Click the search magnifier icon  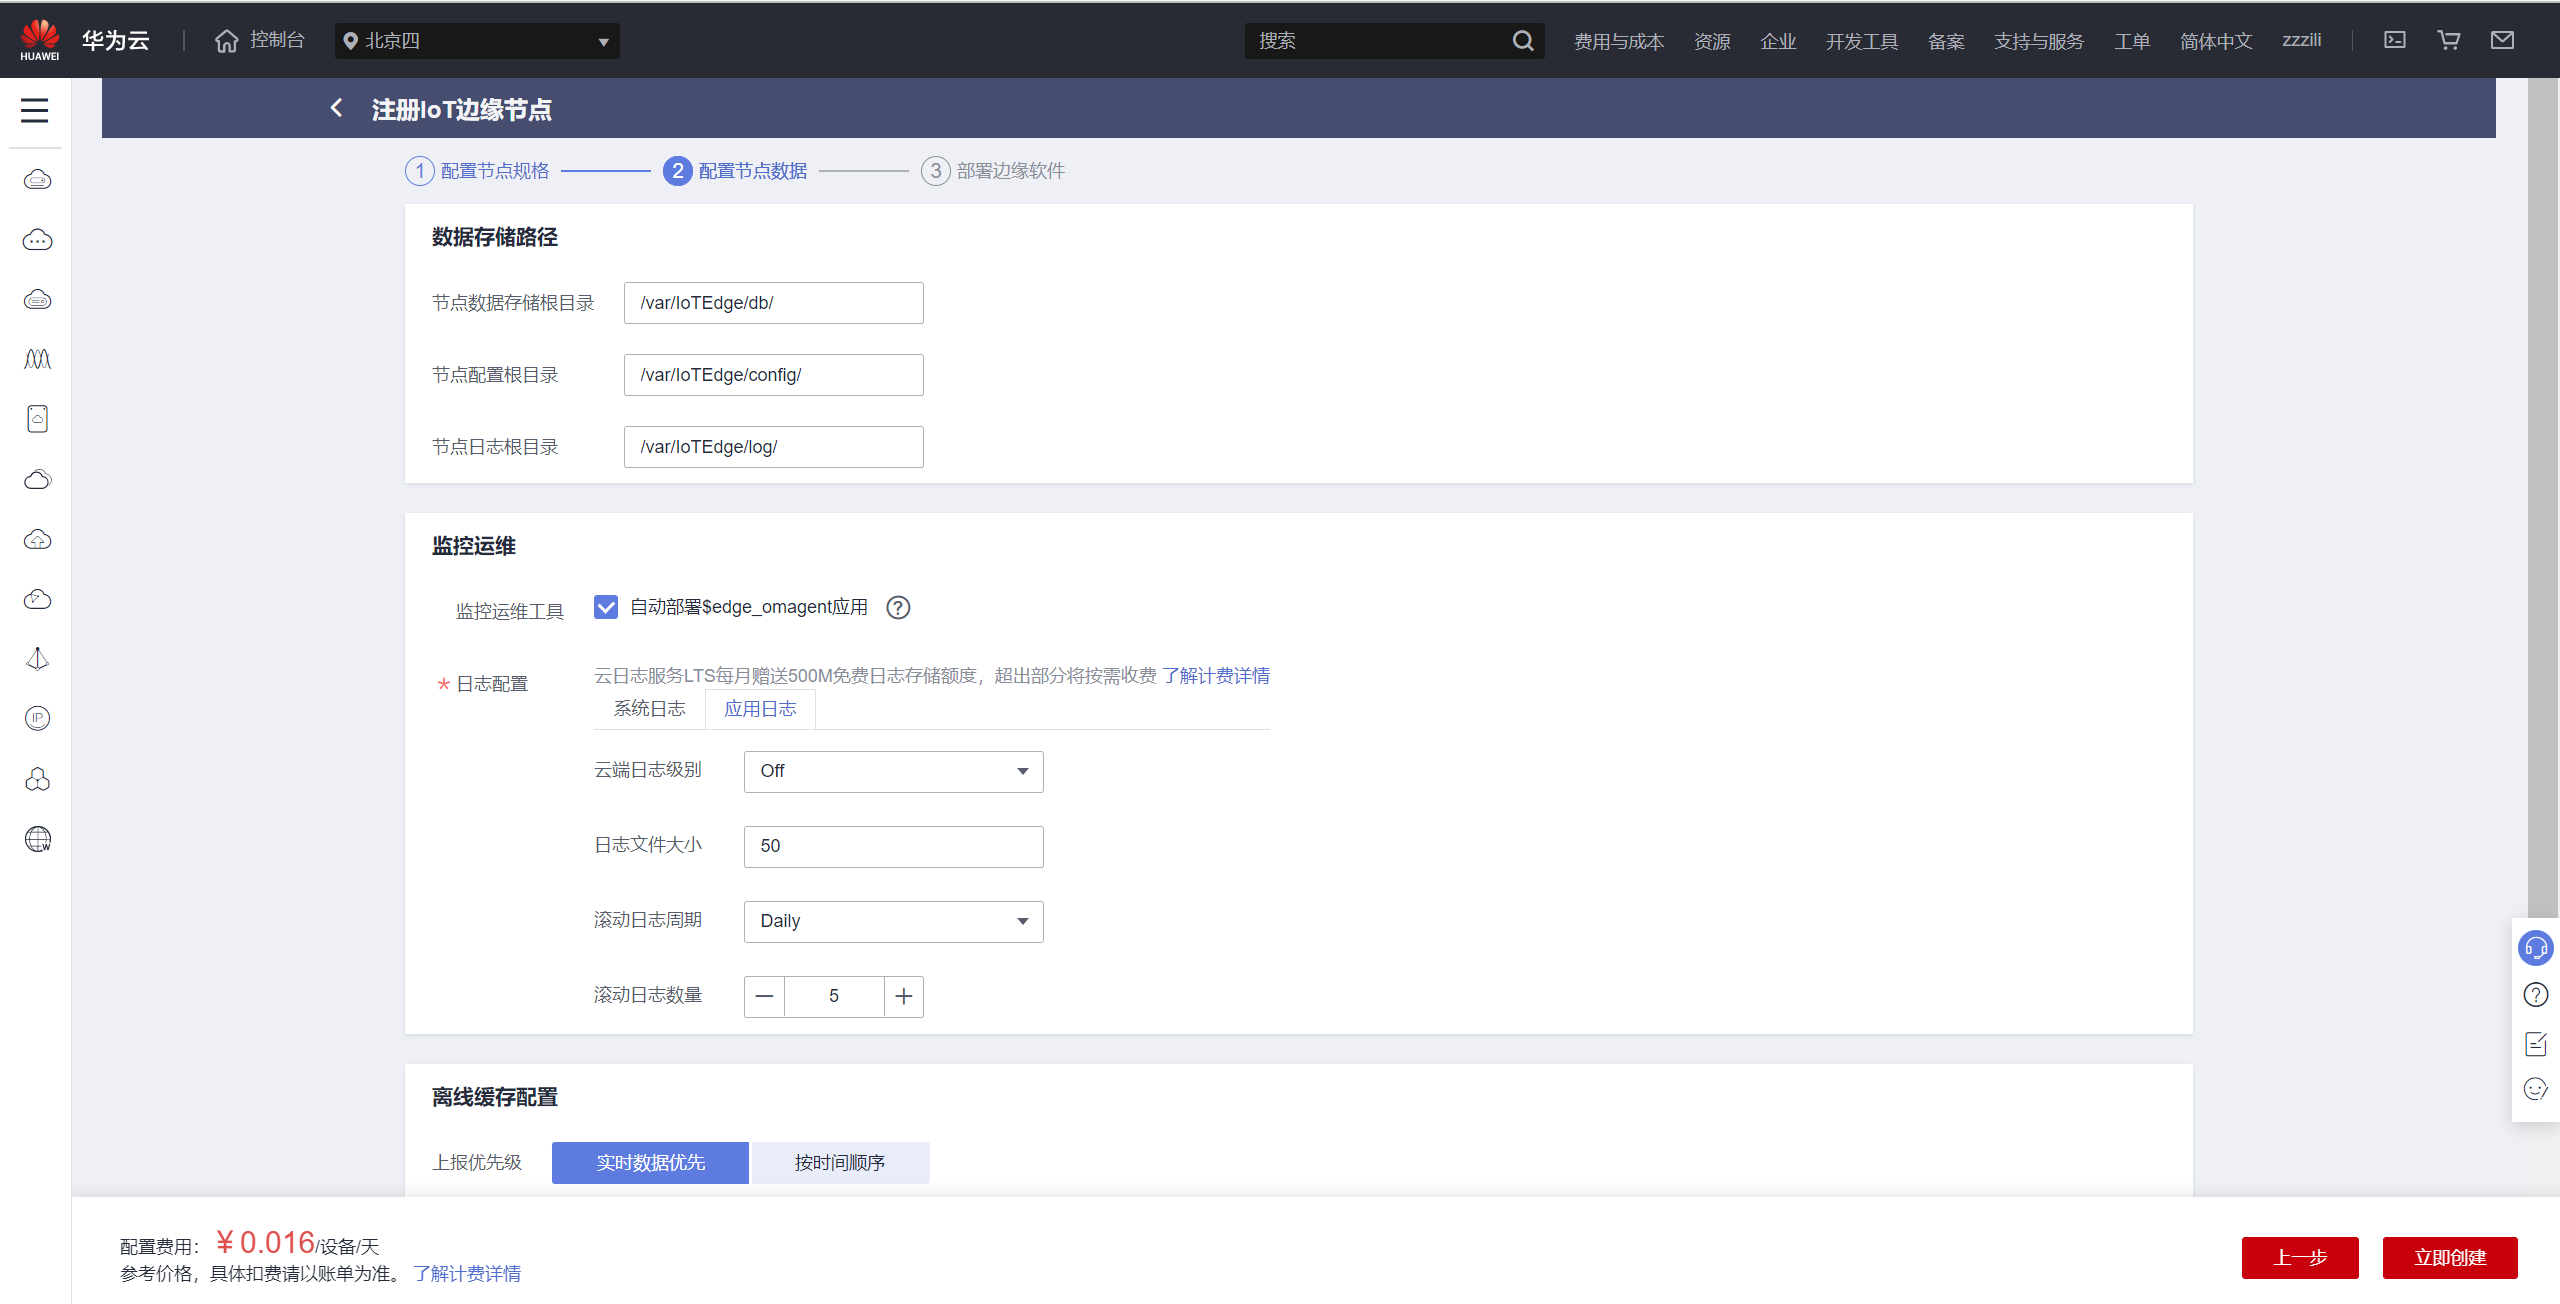(x=1523, y=41)
